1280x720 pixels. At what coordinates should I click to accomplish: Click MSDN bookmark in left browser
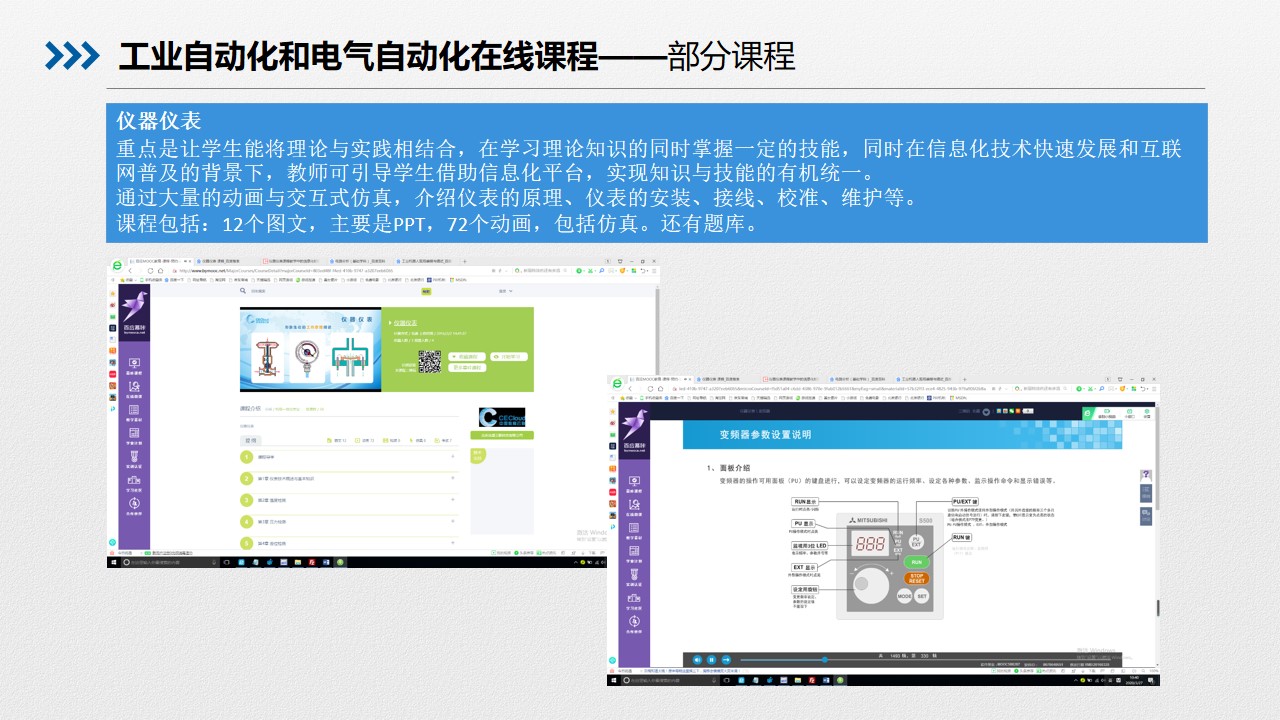pyautogui.click(x=456, y=280)
